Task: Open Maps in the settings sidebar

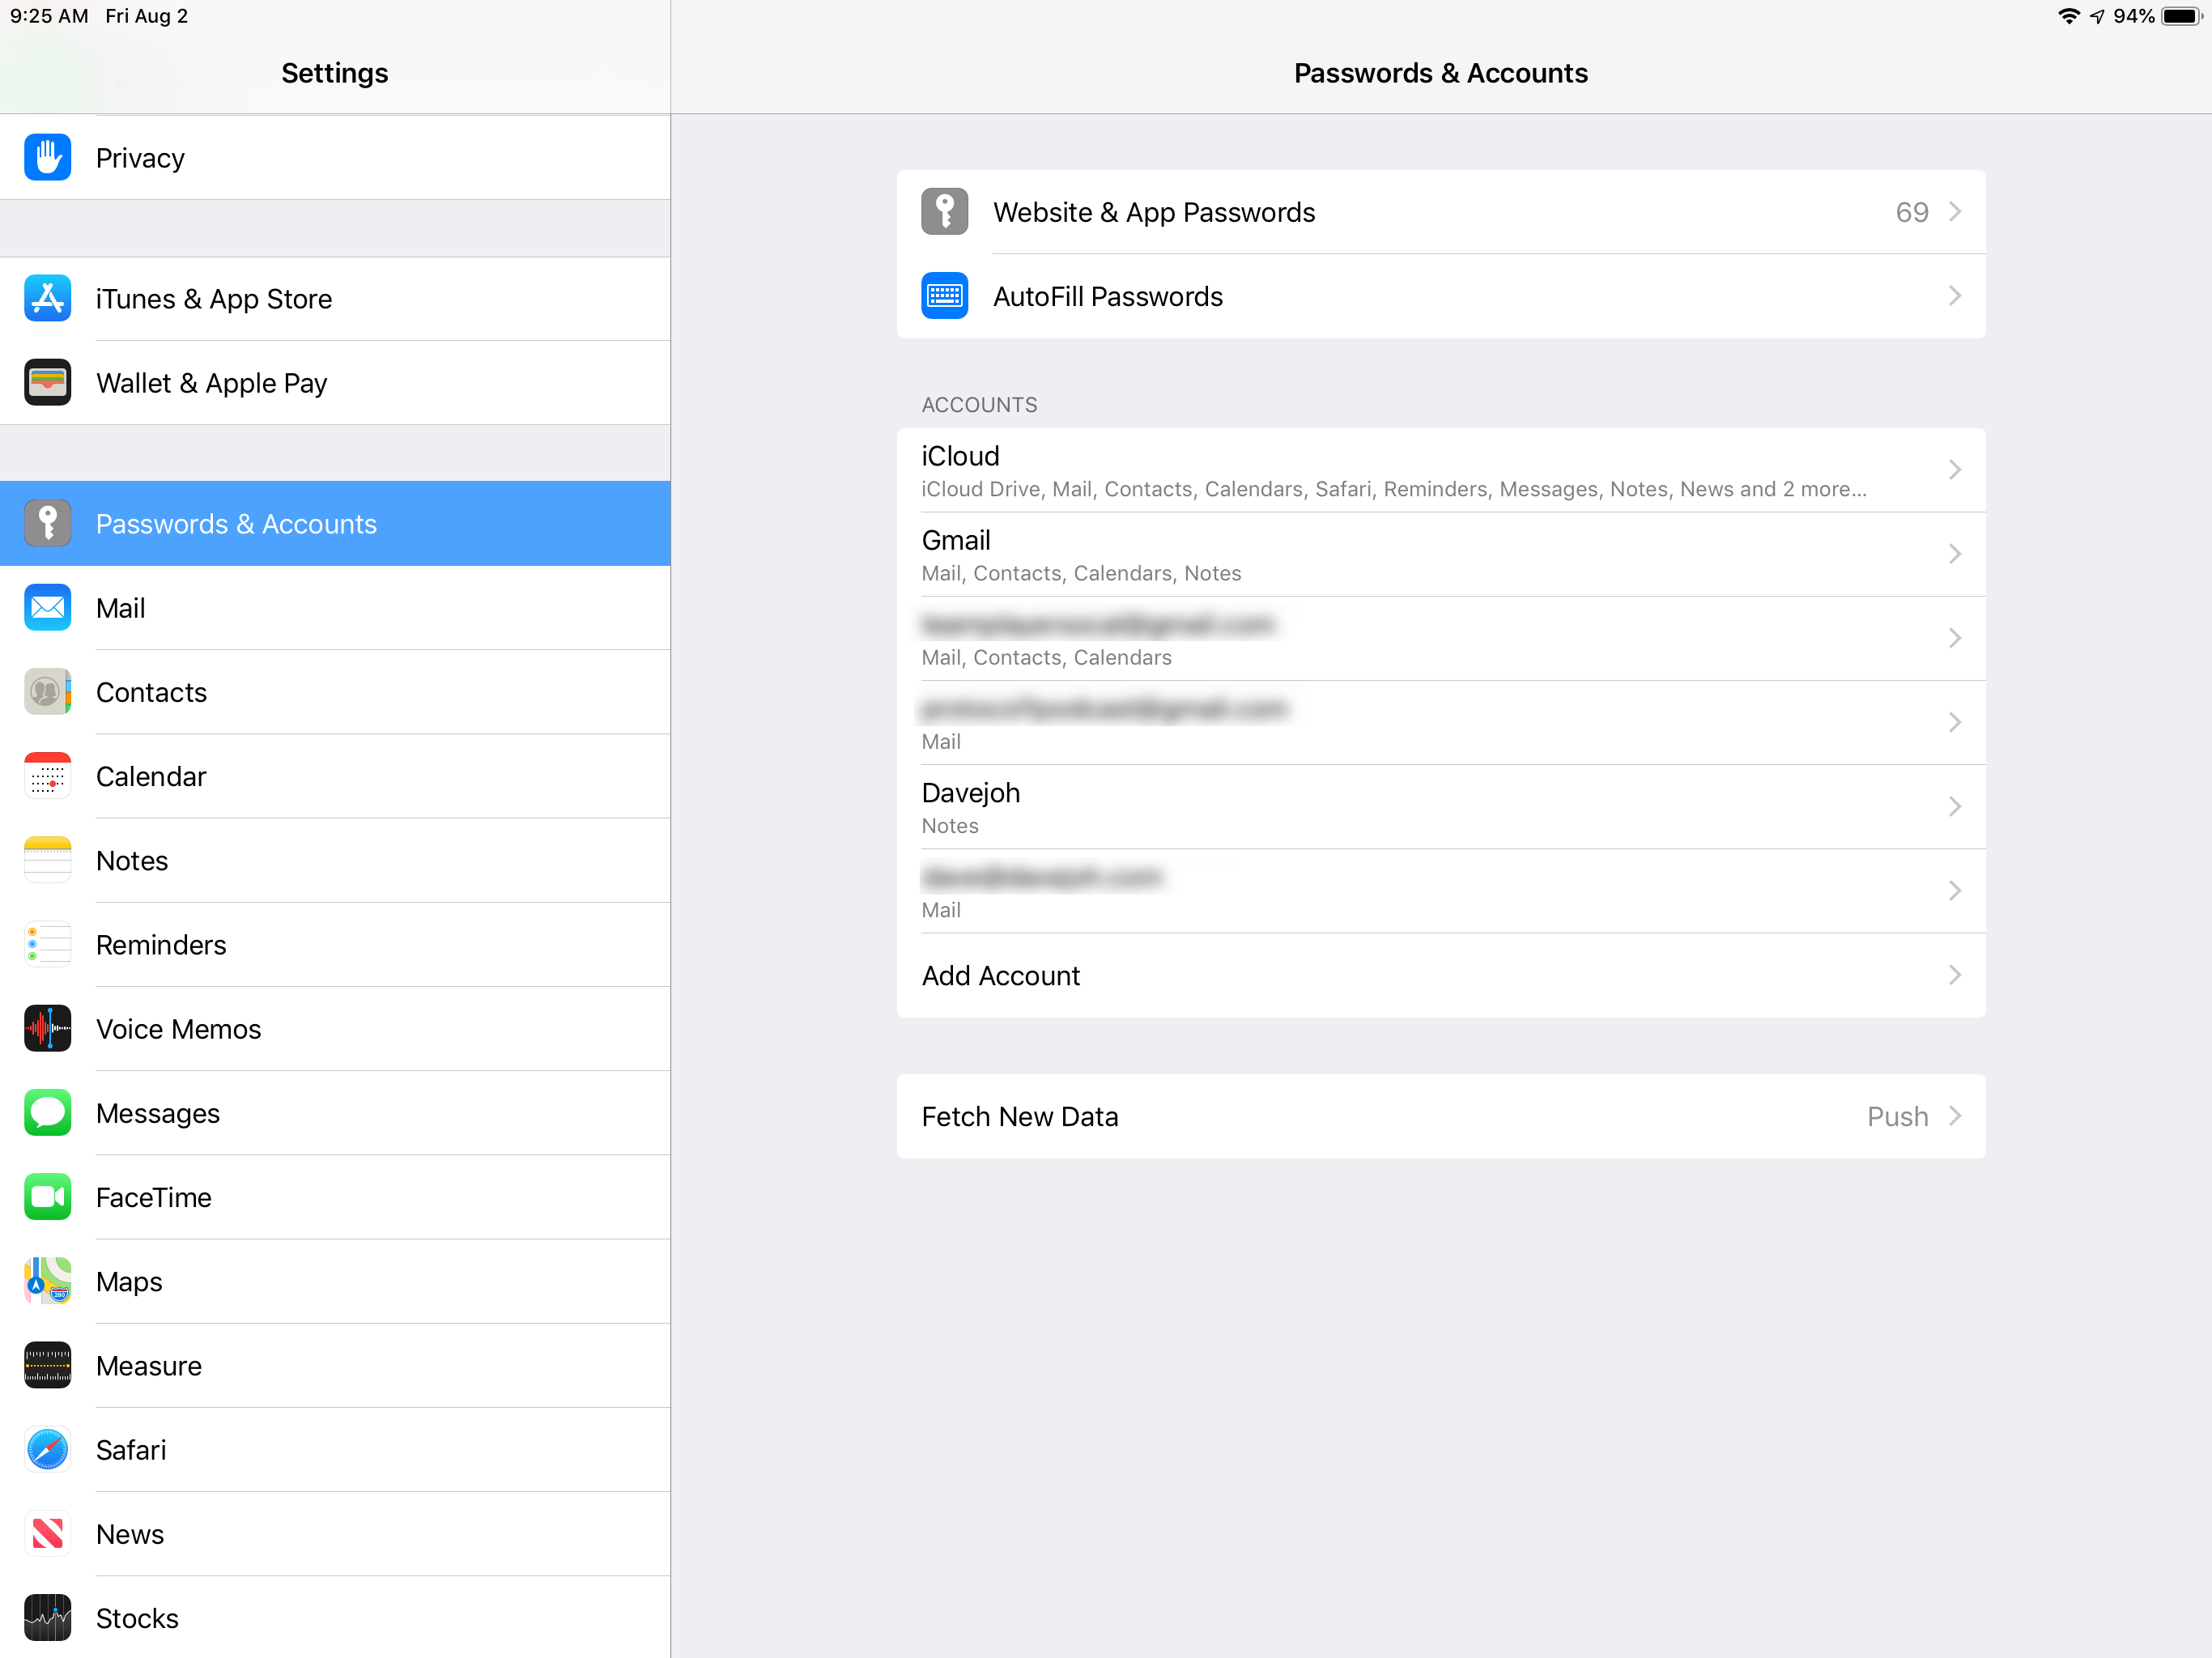Action: tap(335, 1281)
